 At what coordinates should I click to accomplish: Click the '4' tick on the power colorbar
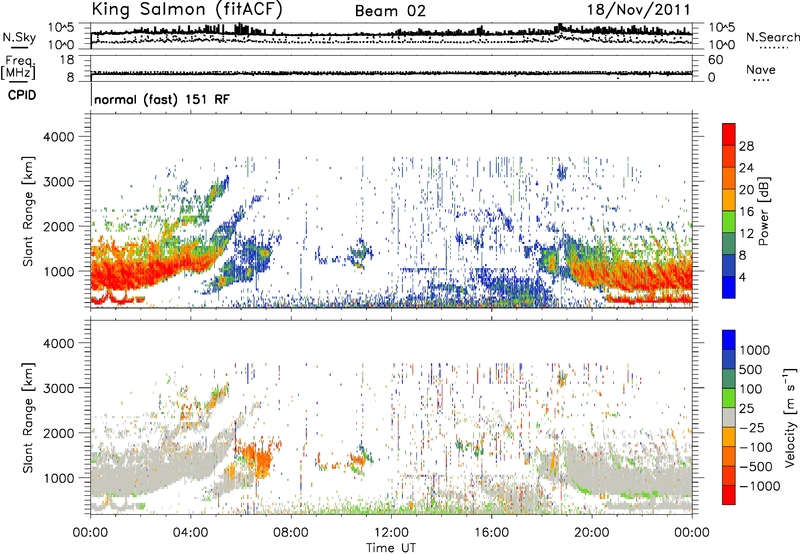(742, 277)
